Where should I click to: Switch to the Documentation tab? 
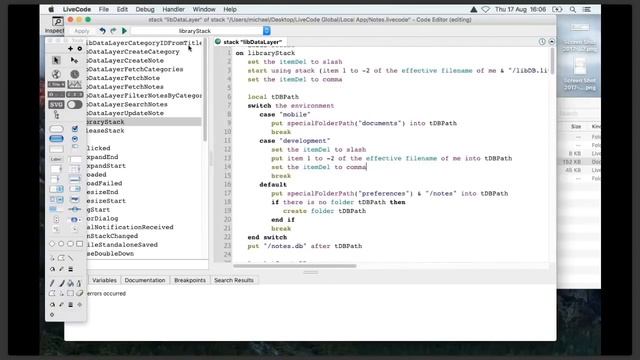pyautogui.click(x=145, y=280)
